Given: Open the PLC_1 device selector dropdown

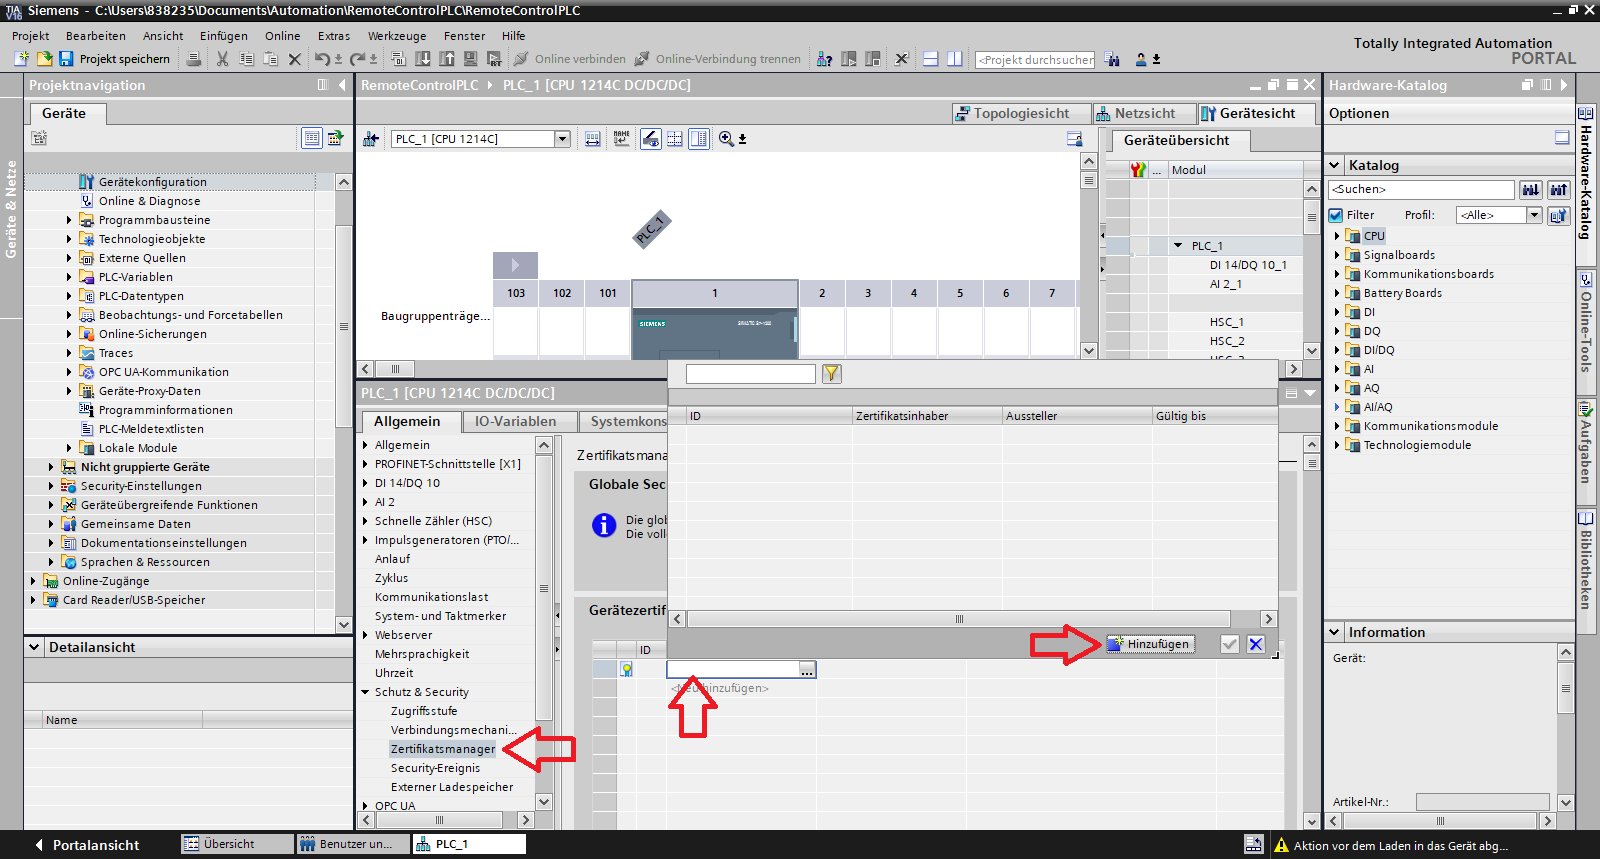Looking at the screenshot, I should click(x=562, y=139).
